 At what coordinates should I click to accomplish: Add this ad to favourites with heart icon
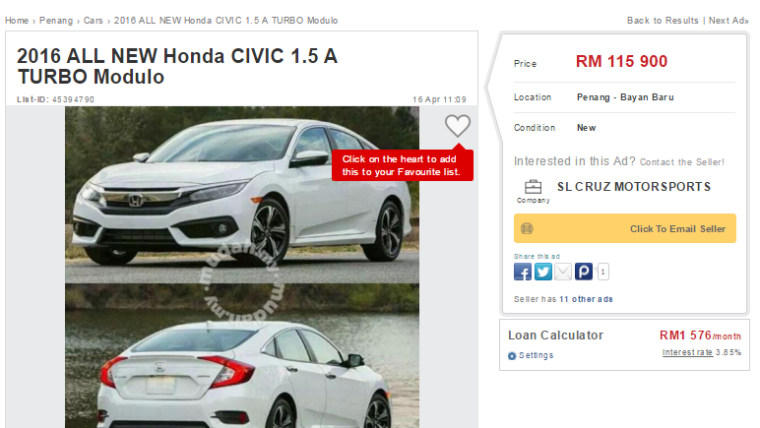[x=458, y=126]
